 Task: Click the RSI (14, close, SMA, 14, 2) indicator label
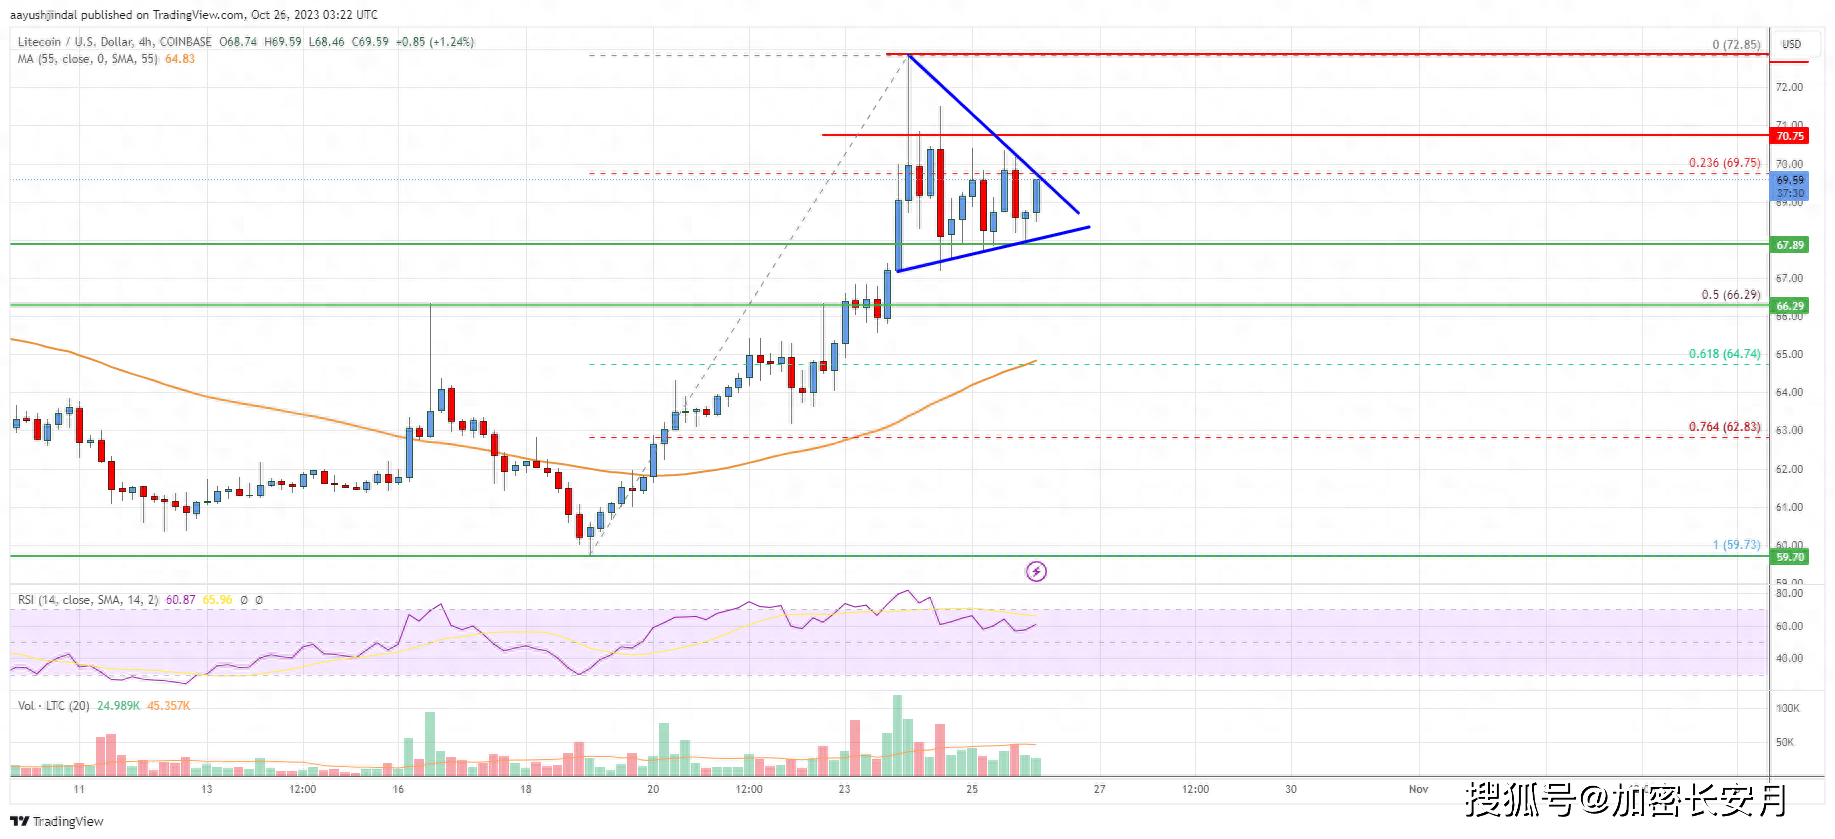[88, 600]
